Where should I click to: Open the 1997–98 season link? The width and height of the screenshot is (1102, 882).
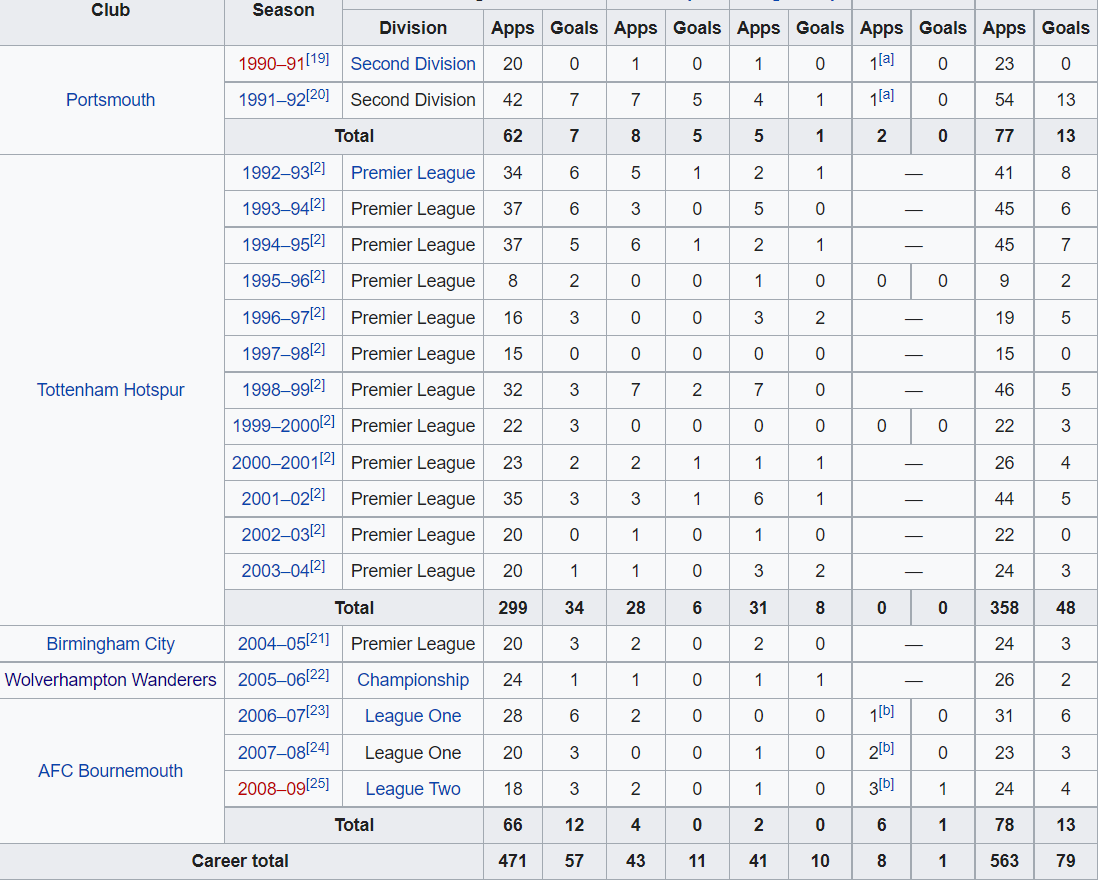click(x=276, y=354)
